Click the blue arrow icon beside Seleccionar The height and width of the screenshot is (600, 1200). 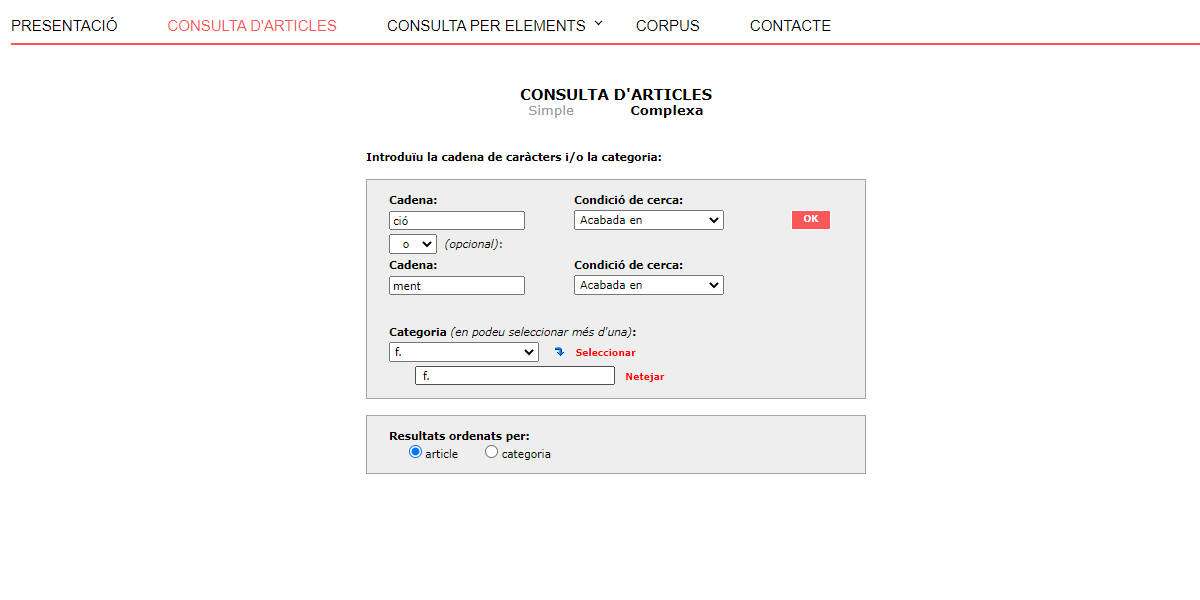tap(559, 351)
